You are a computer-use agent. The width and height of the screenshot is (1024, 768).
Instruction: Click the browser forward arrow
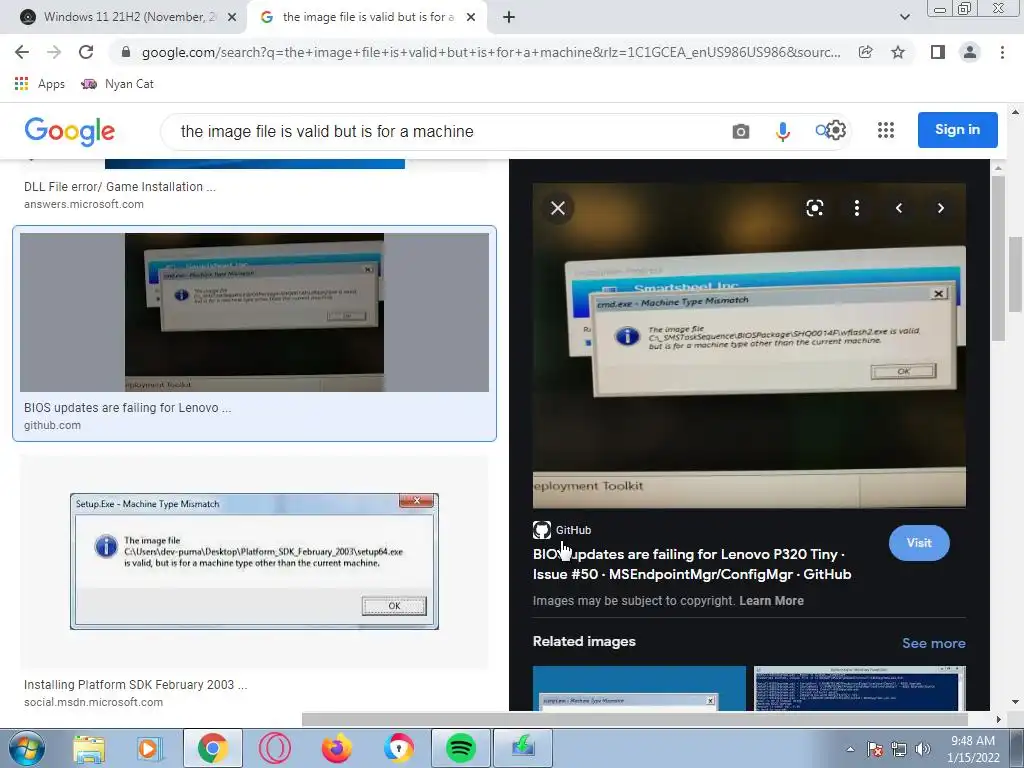point(54,52)
